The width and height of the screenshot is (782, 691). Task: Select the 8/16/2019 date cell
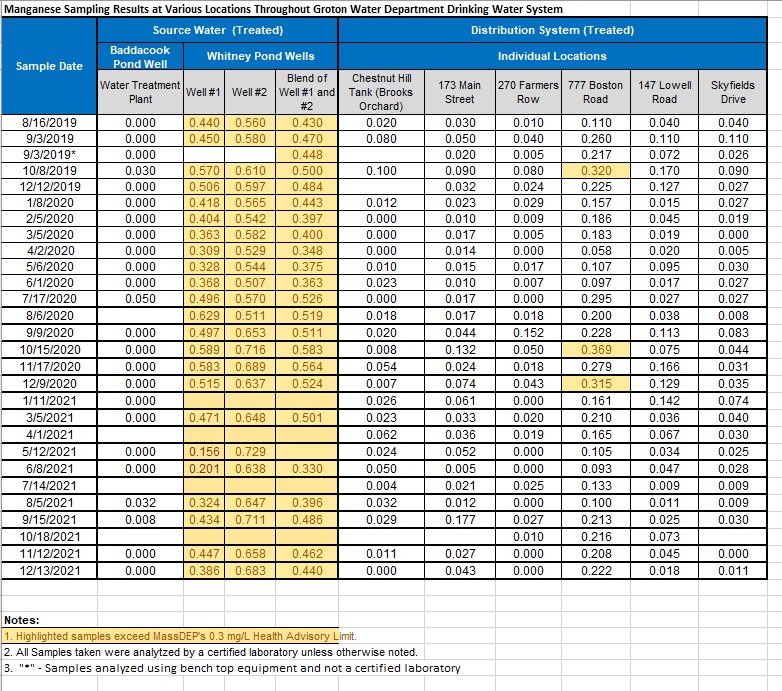point(49,123)
